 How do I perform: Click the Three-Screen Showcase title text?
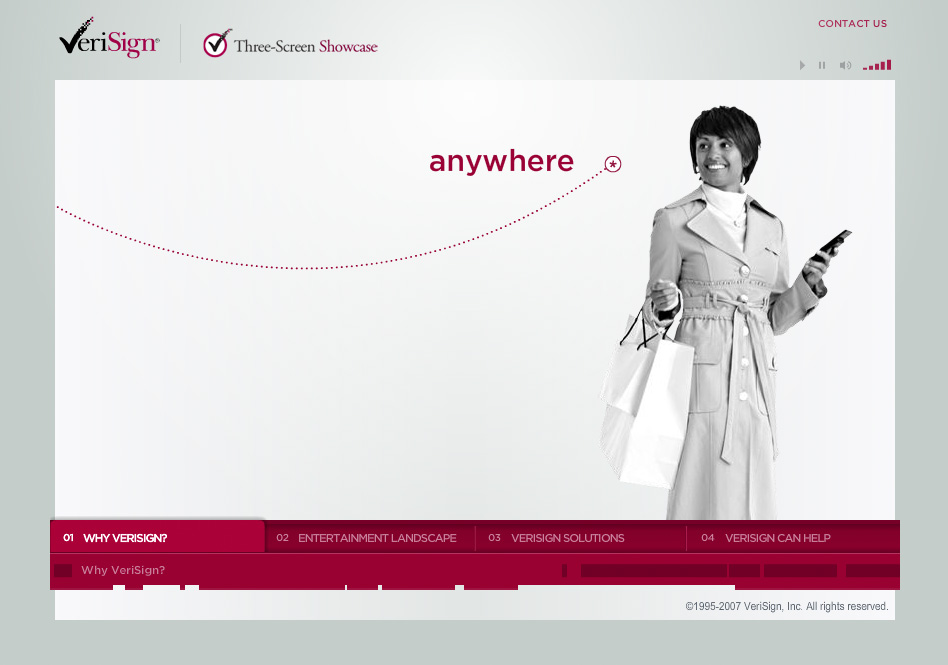coord(306,46)
